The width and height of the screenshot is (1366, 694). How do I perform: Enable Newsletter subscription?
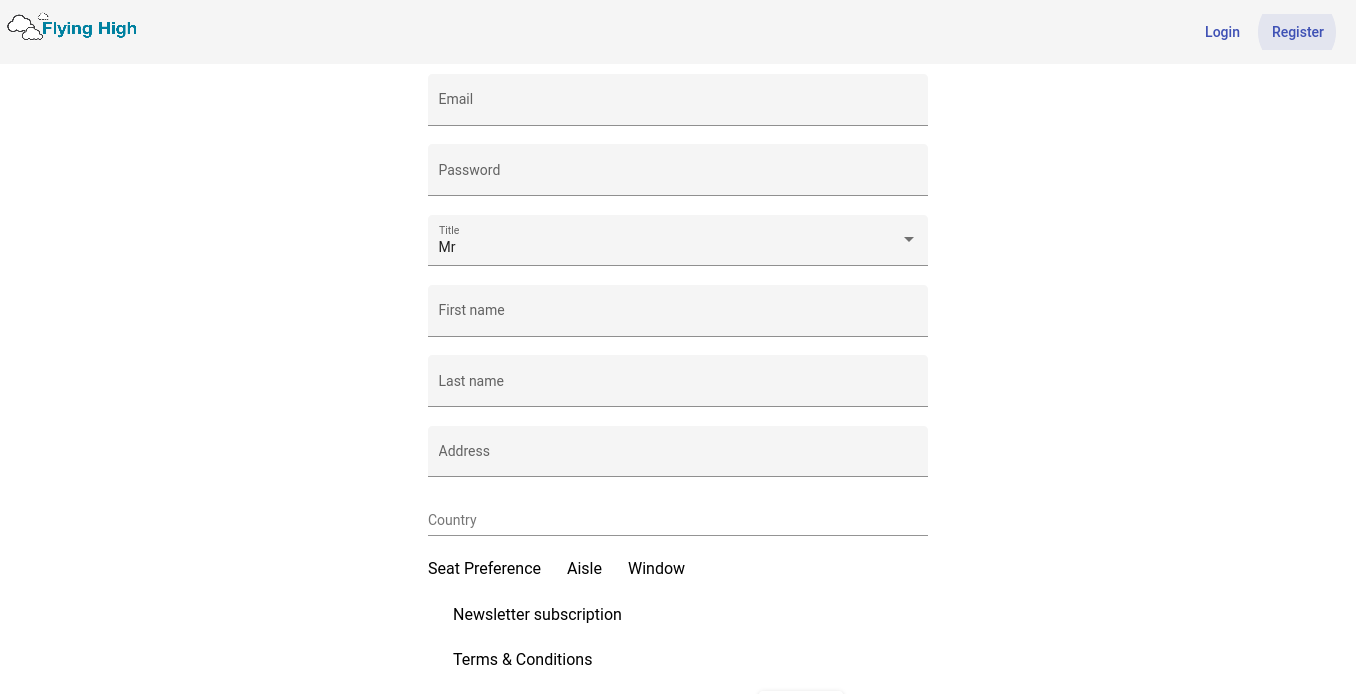point(537,615)
